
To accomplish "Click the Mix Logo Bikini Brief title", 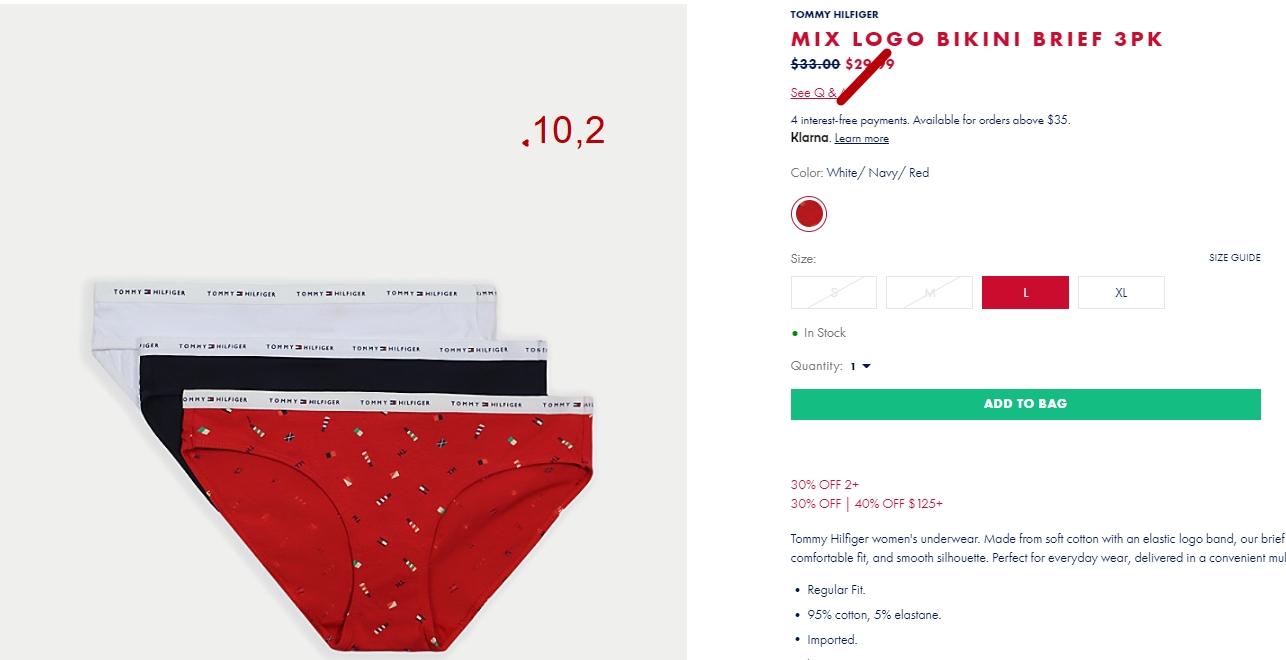I will [977, 39].
